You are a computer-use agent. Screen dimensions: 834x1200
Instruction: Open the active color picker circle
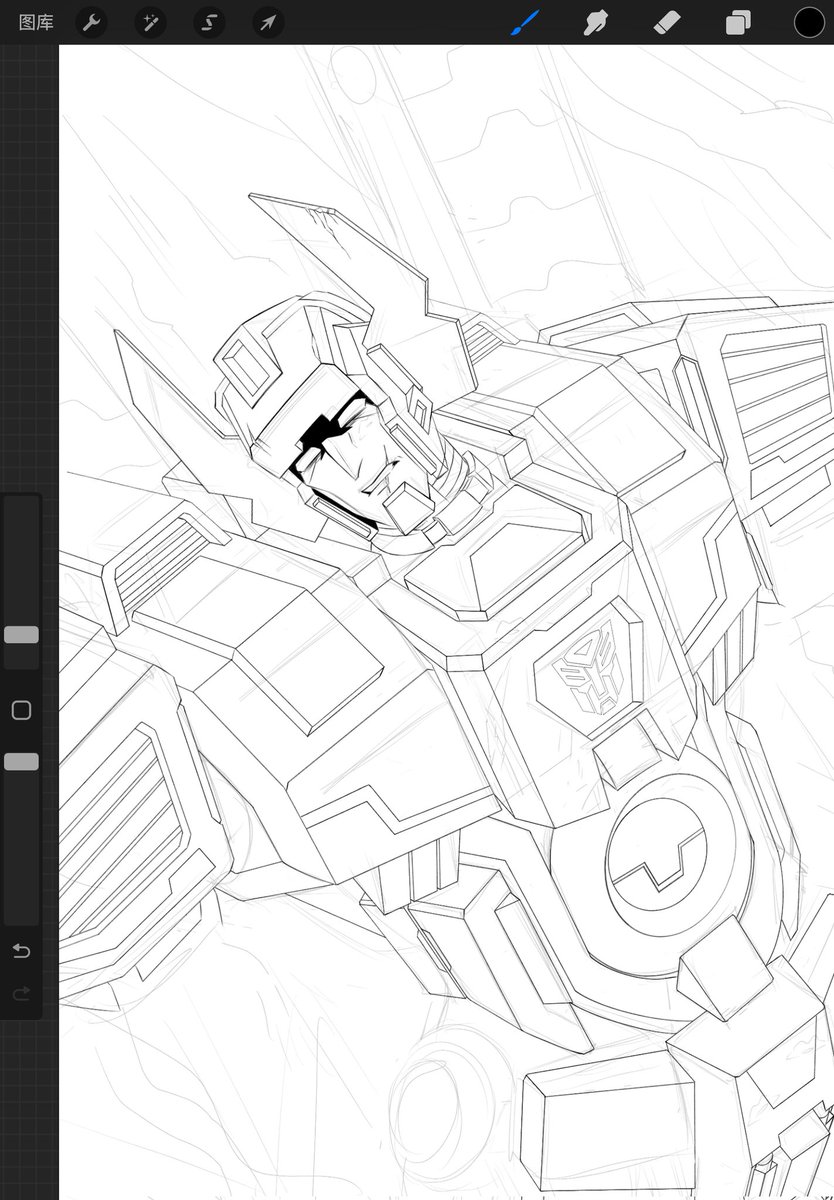tap(809, 22)
